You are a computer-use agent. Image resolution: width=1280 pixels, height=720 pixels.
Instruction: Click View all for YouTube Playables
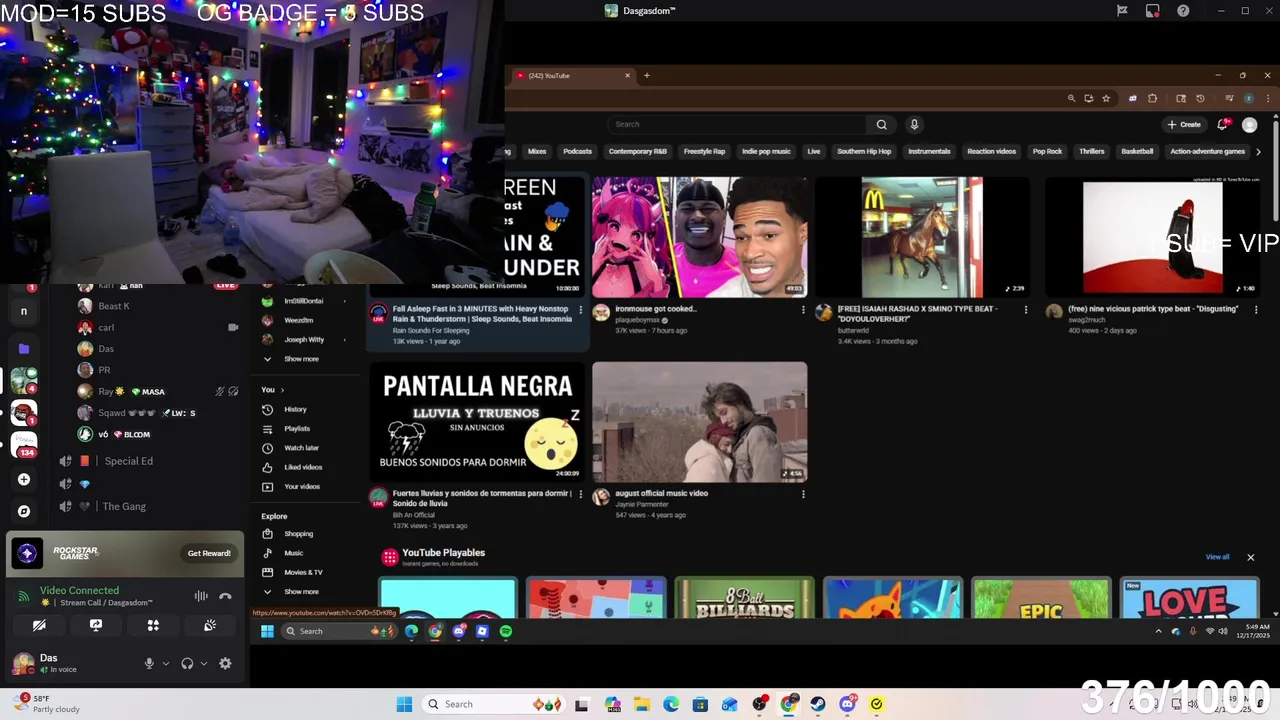tap(1217, 557)
